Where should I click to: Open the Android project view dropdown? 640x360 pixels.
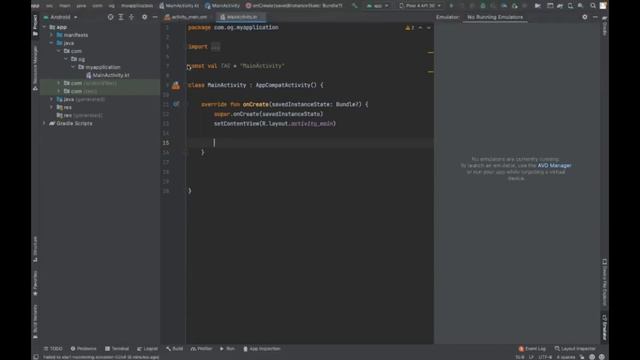pyautogui.click(x=60, y=17)
